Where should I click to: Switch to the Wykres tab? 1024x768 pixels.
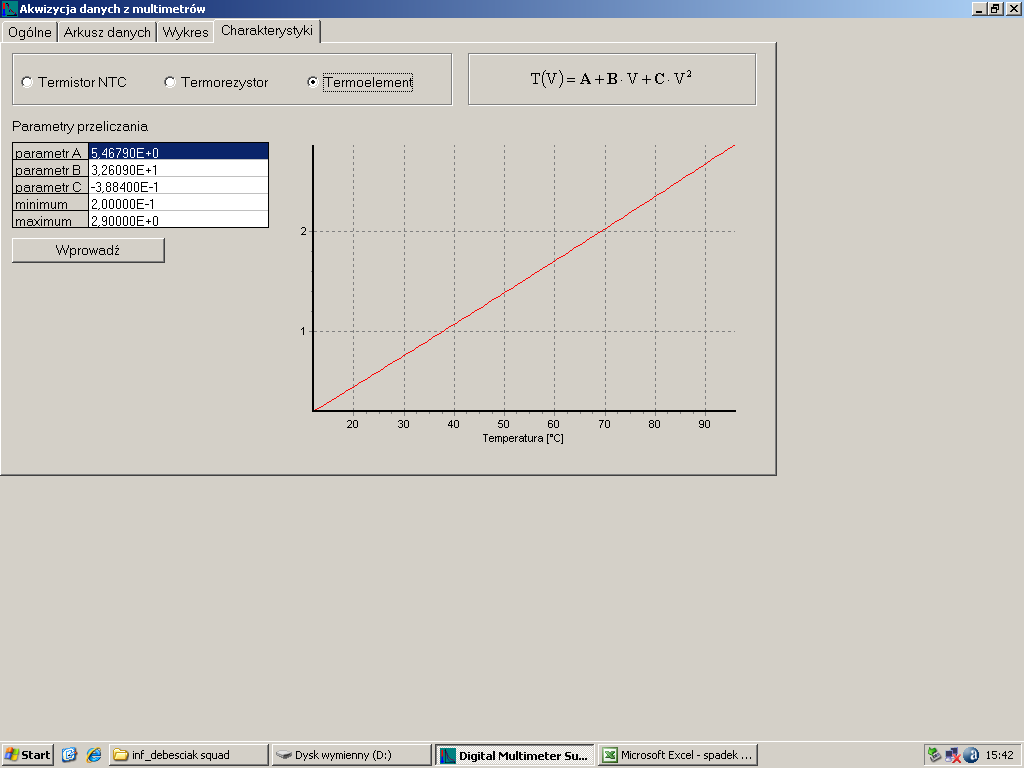[x=185, y=32]
